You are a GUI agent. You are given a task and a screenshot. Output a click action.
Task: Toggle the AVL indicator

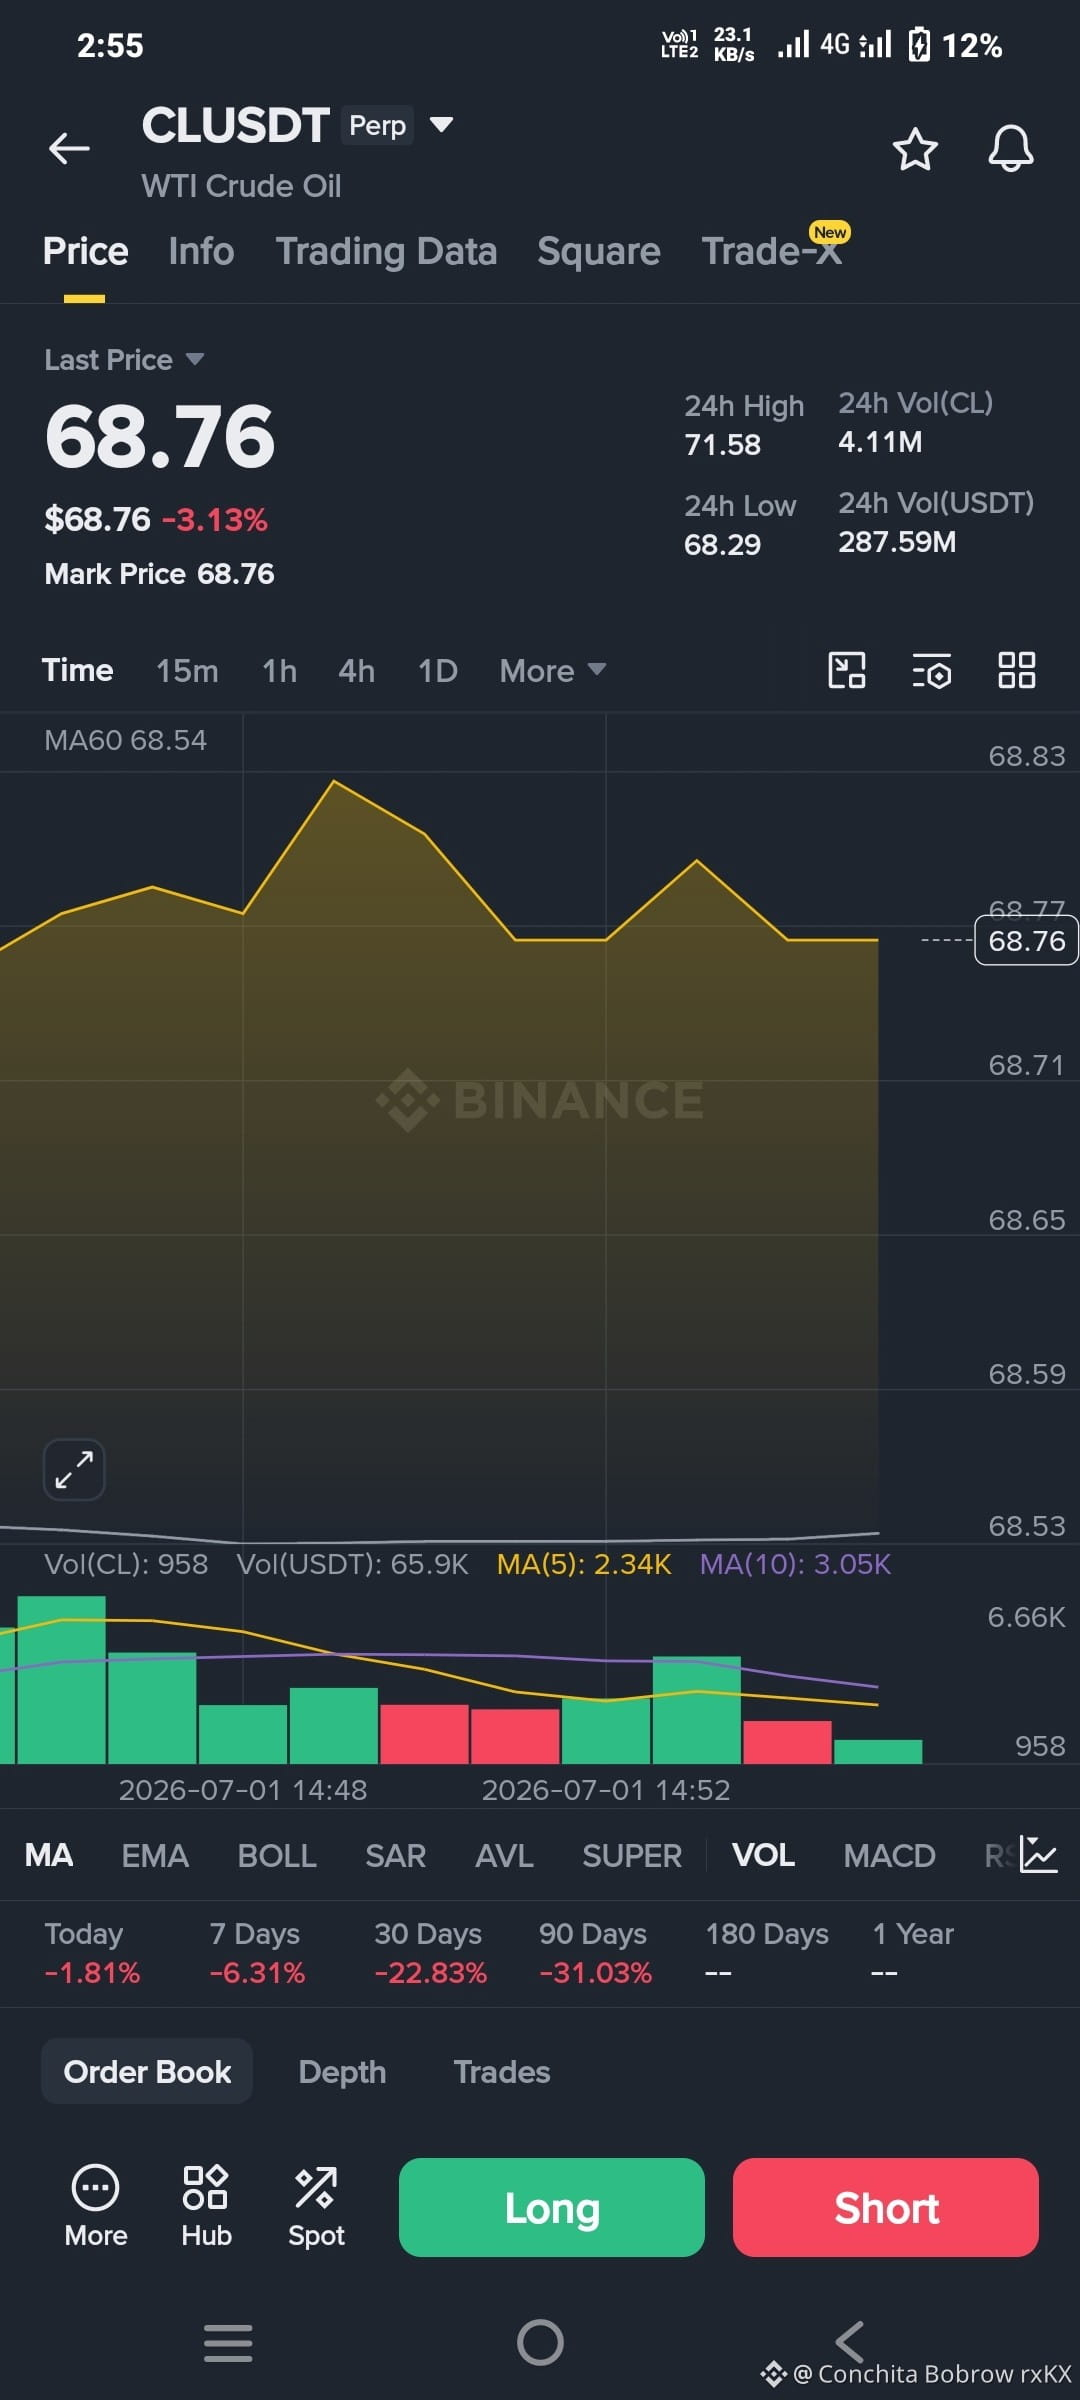click(504, 1856)
